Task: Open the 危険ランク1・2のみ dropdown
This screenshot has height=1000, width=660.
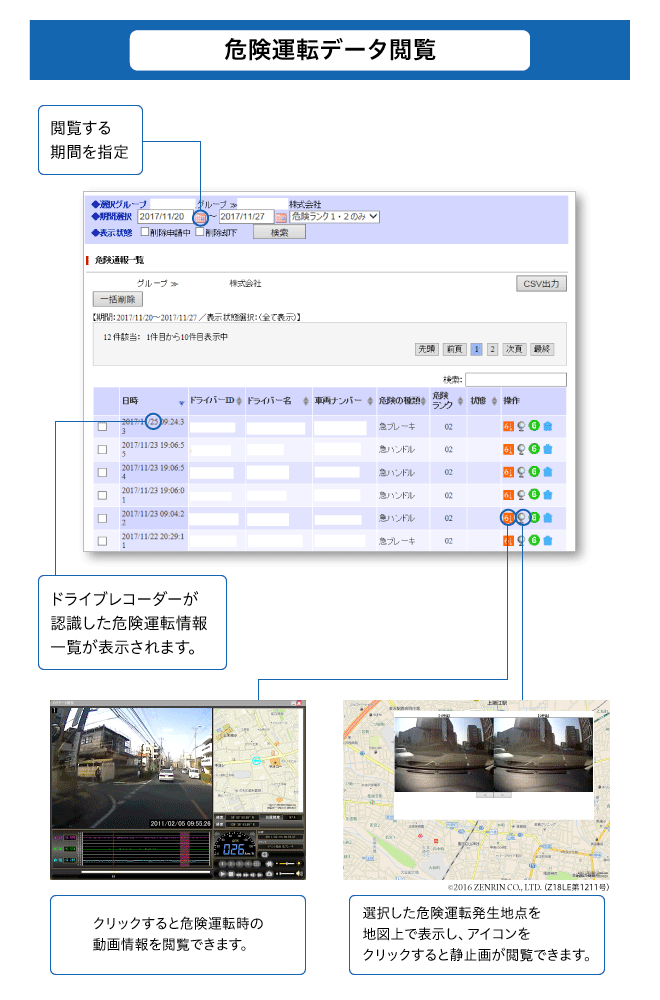Action: [x=335, y=216]
